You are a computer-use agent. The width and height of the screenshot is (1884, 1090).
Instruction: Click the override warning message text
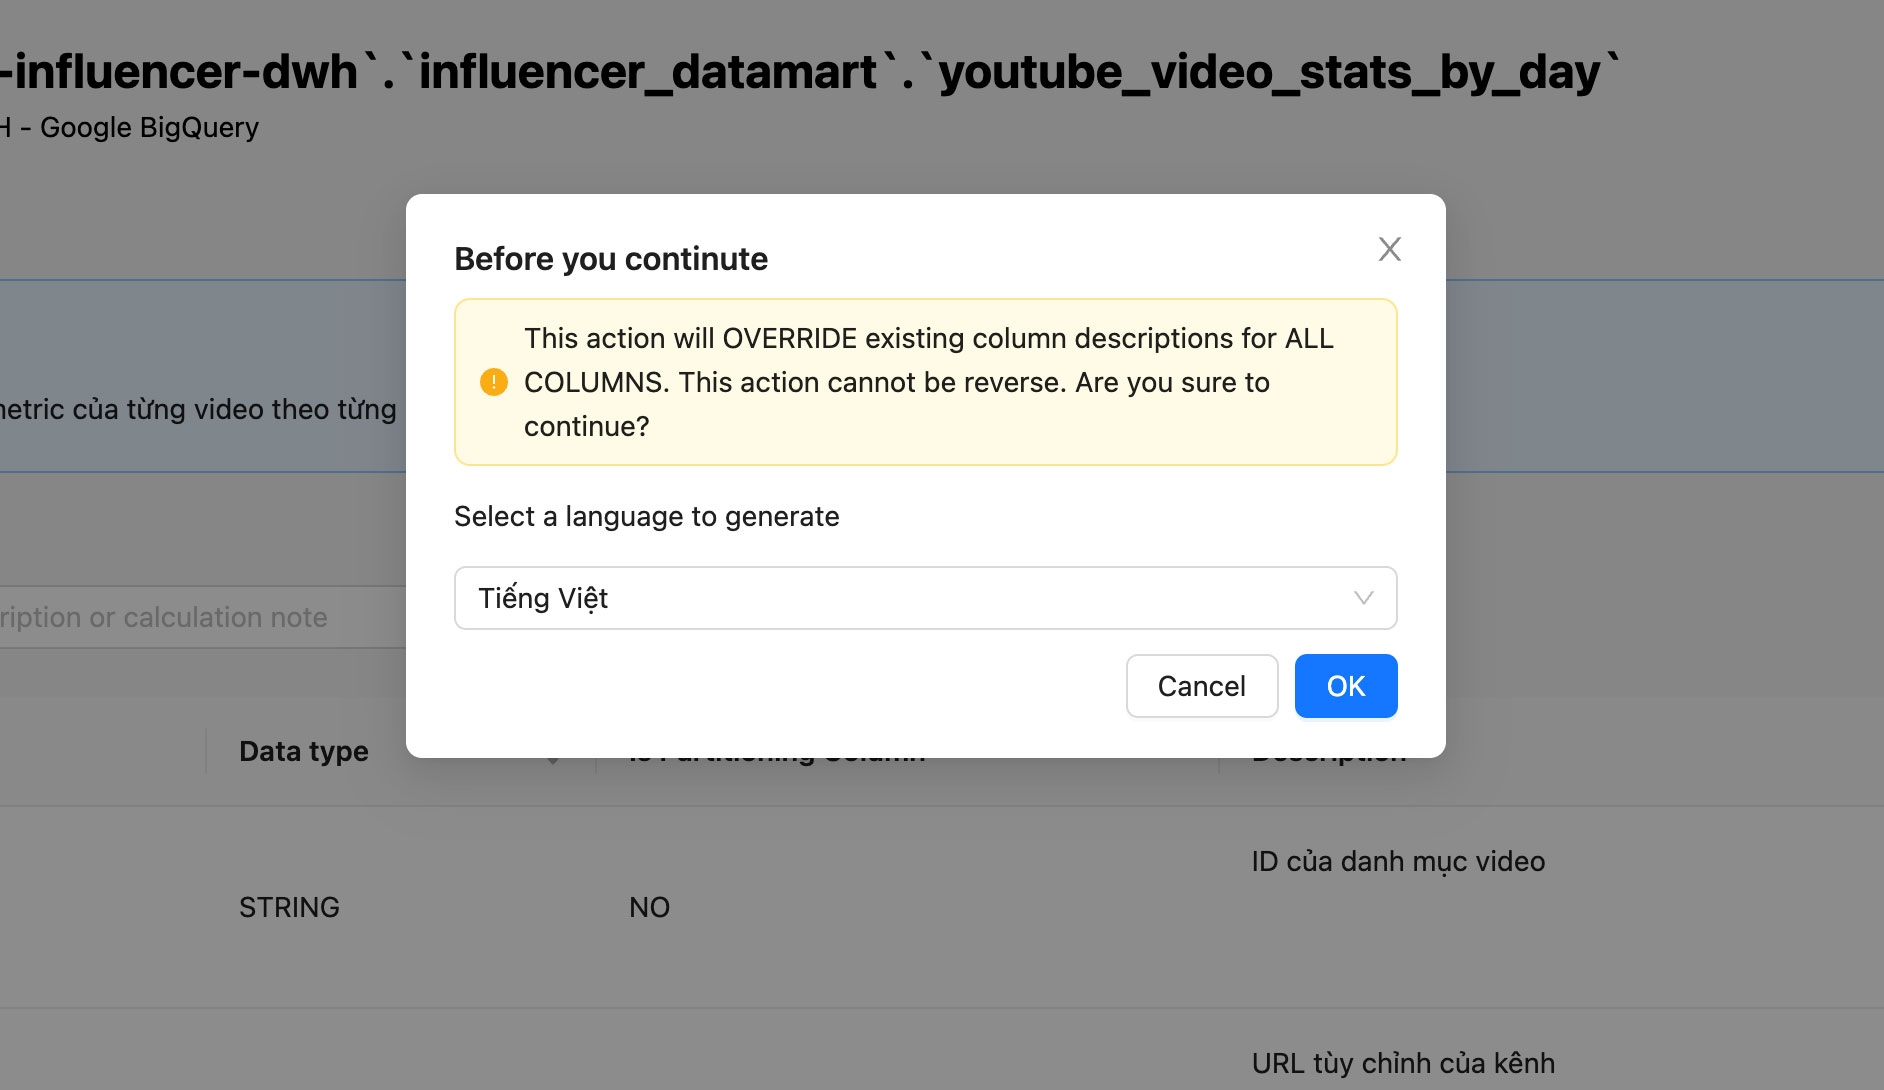pos(928,382)
